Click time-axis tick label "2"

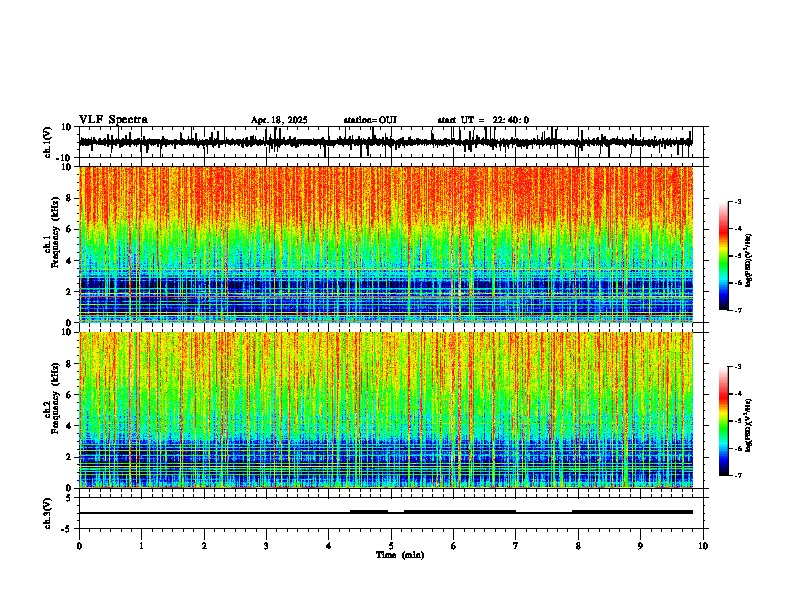click(x=204, y=546)
